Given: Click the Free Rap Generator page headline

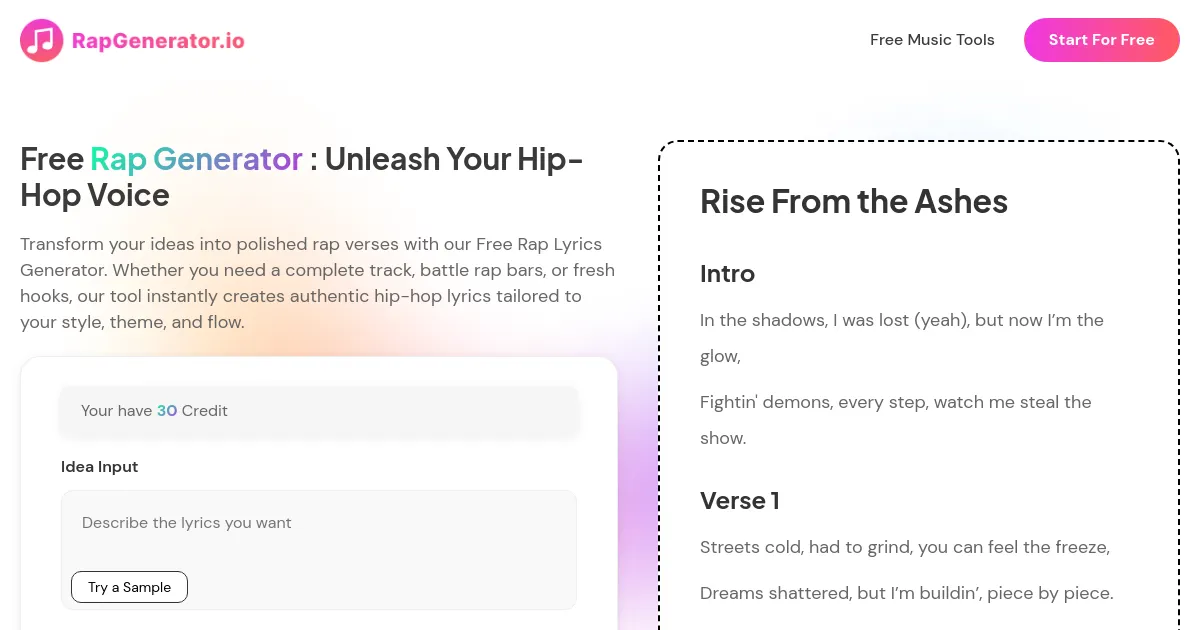Looking at the screenshot, I should [x=301, y=177].
